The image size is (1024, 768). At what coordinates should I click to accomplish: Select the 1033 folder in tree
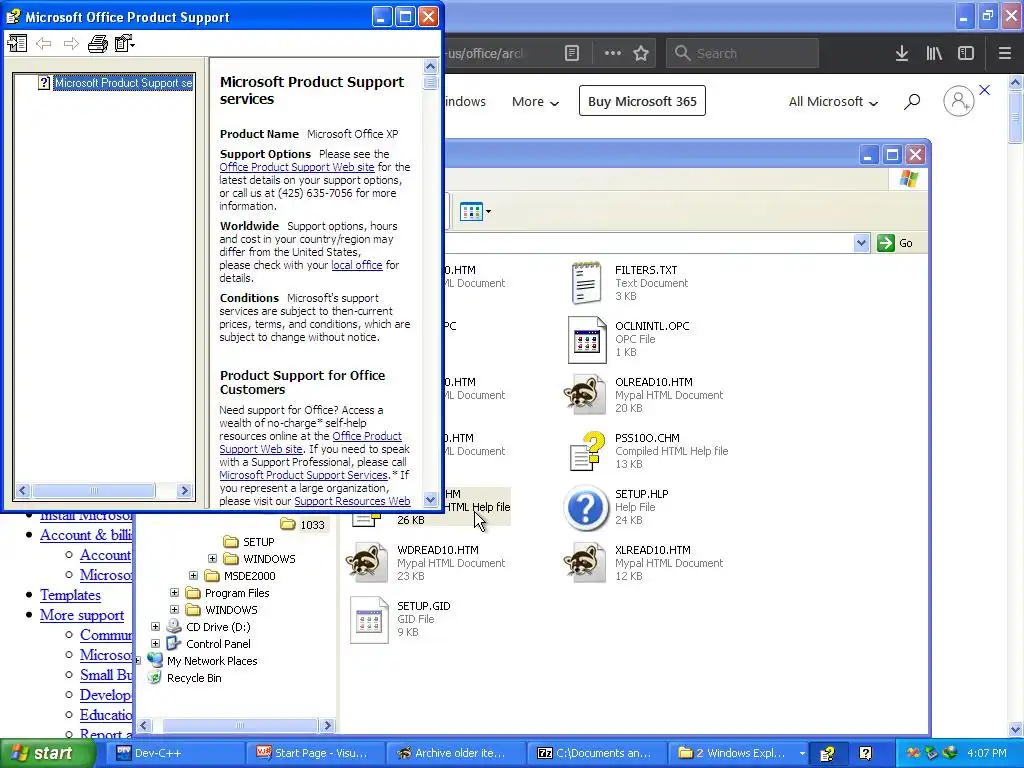(x=312, y=524)
